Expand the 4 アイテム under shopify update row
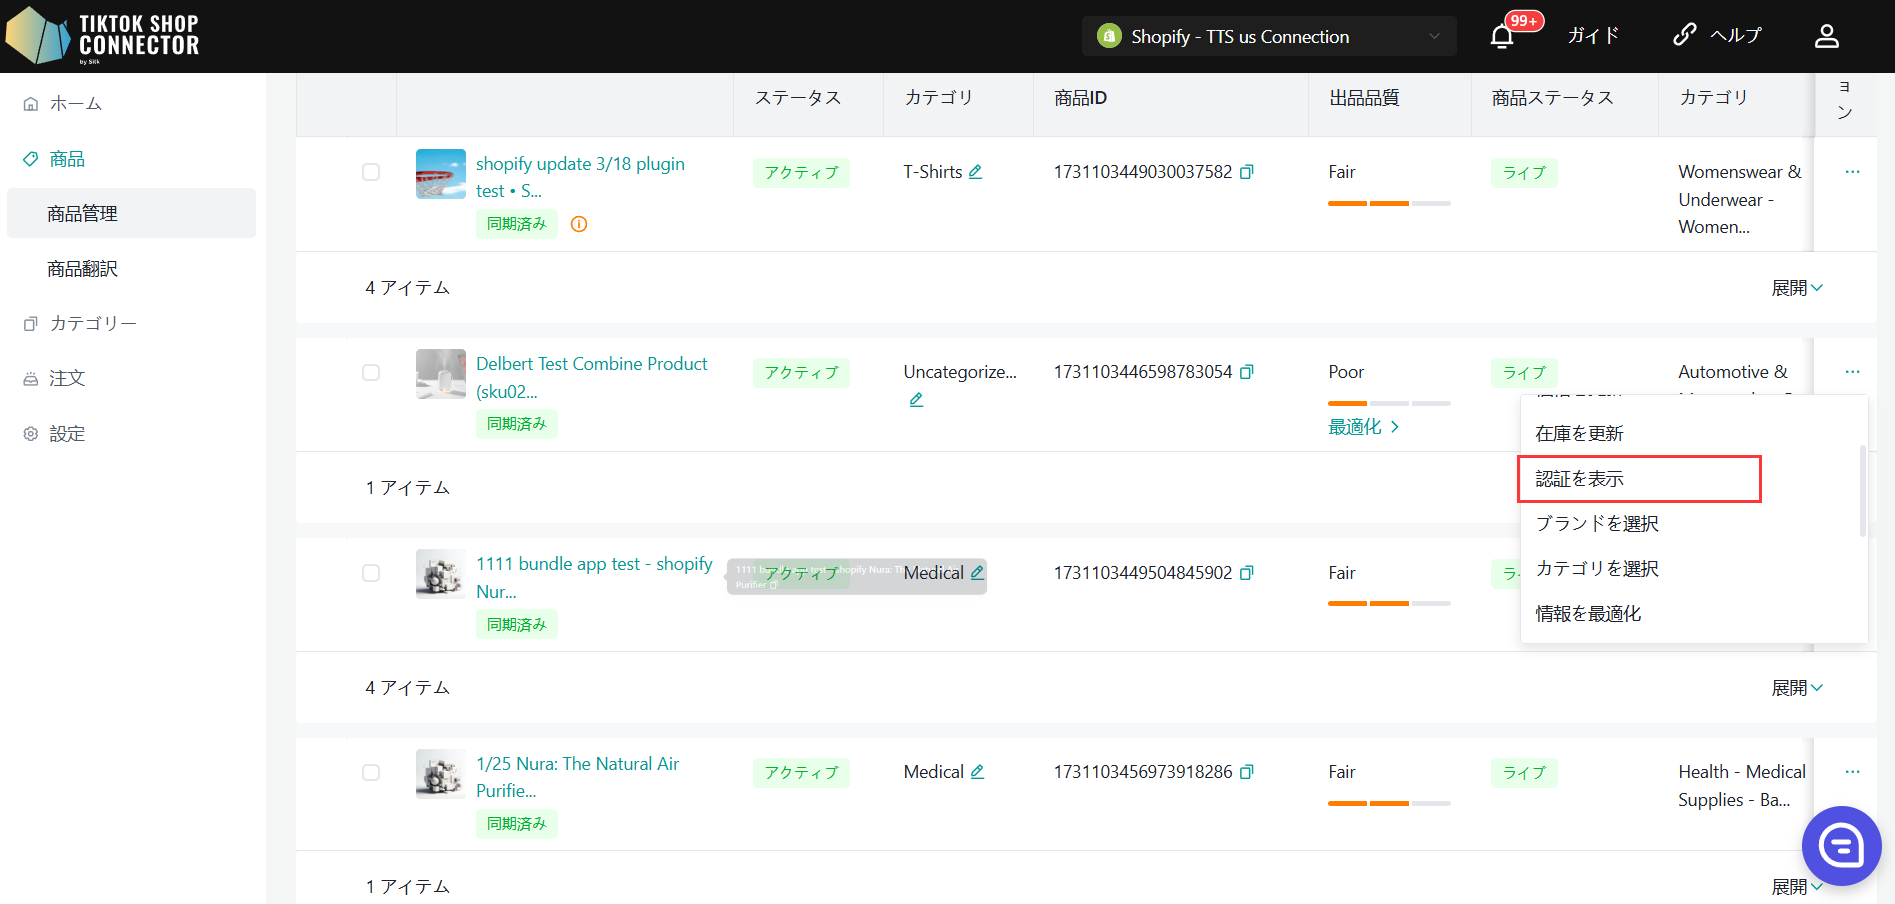1895x904 pixels. click(1797, 288)
